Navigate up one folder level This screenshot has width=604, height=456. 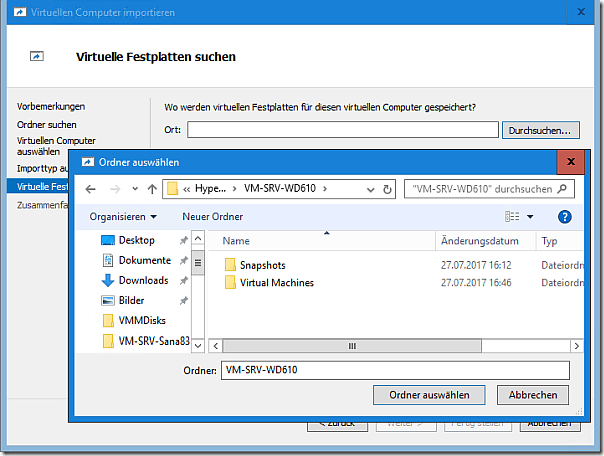click(152, 189)
